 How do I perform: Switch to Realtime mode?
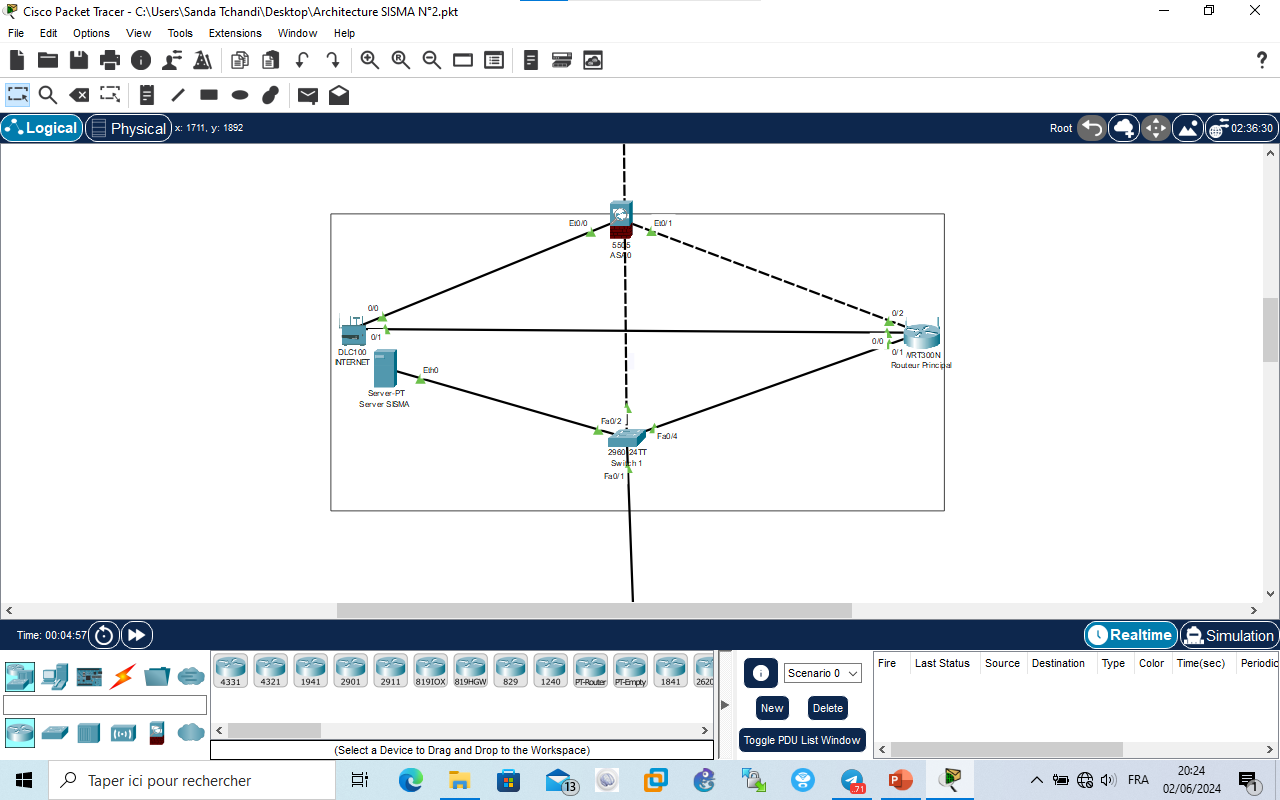(1130, 635)
